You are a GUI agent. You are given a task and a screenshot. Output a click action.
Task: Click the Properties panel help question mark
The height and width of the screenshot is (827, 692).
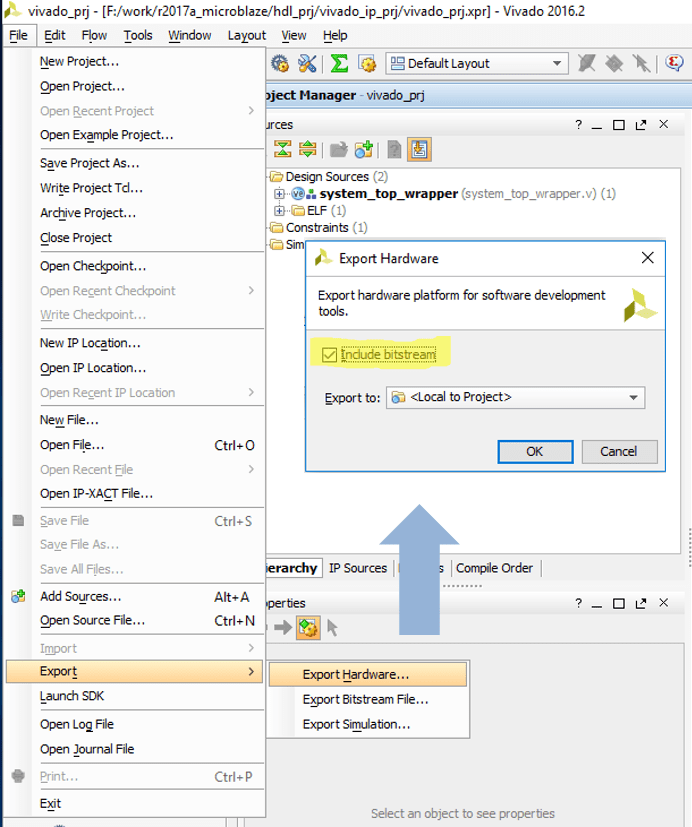pos(579,603)
